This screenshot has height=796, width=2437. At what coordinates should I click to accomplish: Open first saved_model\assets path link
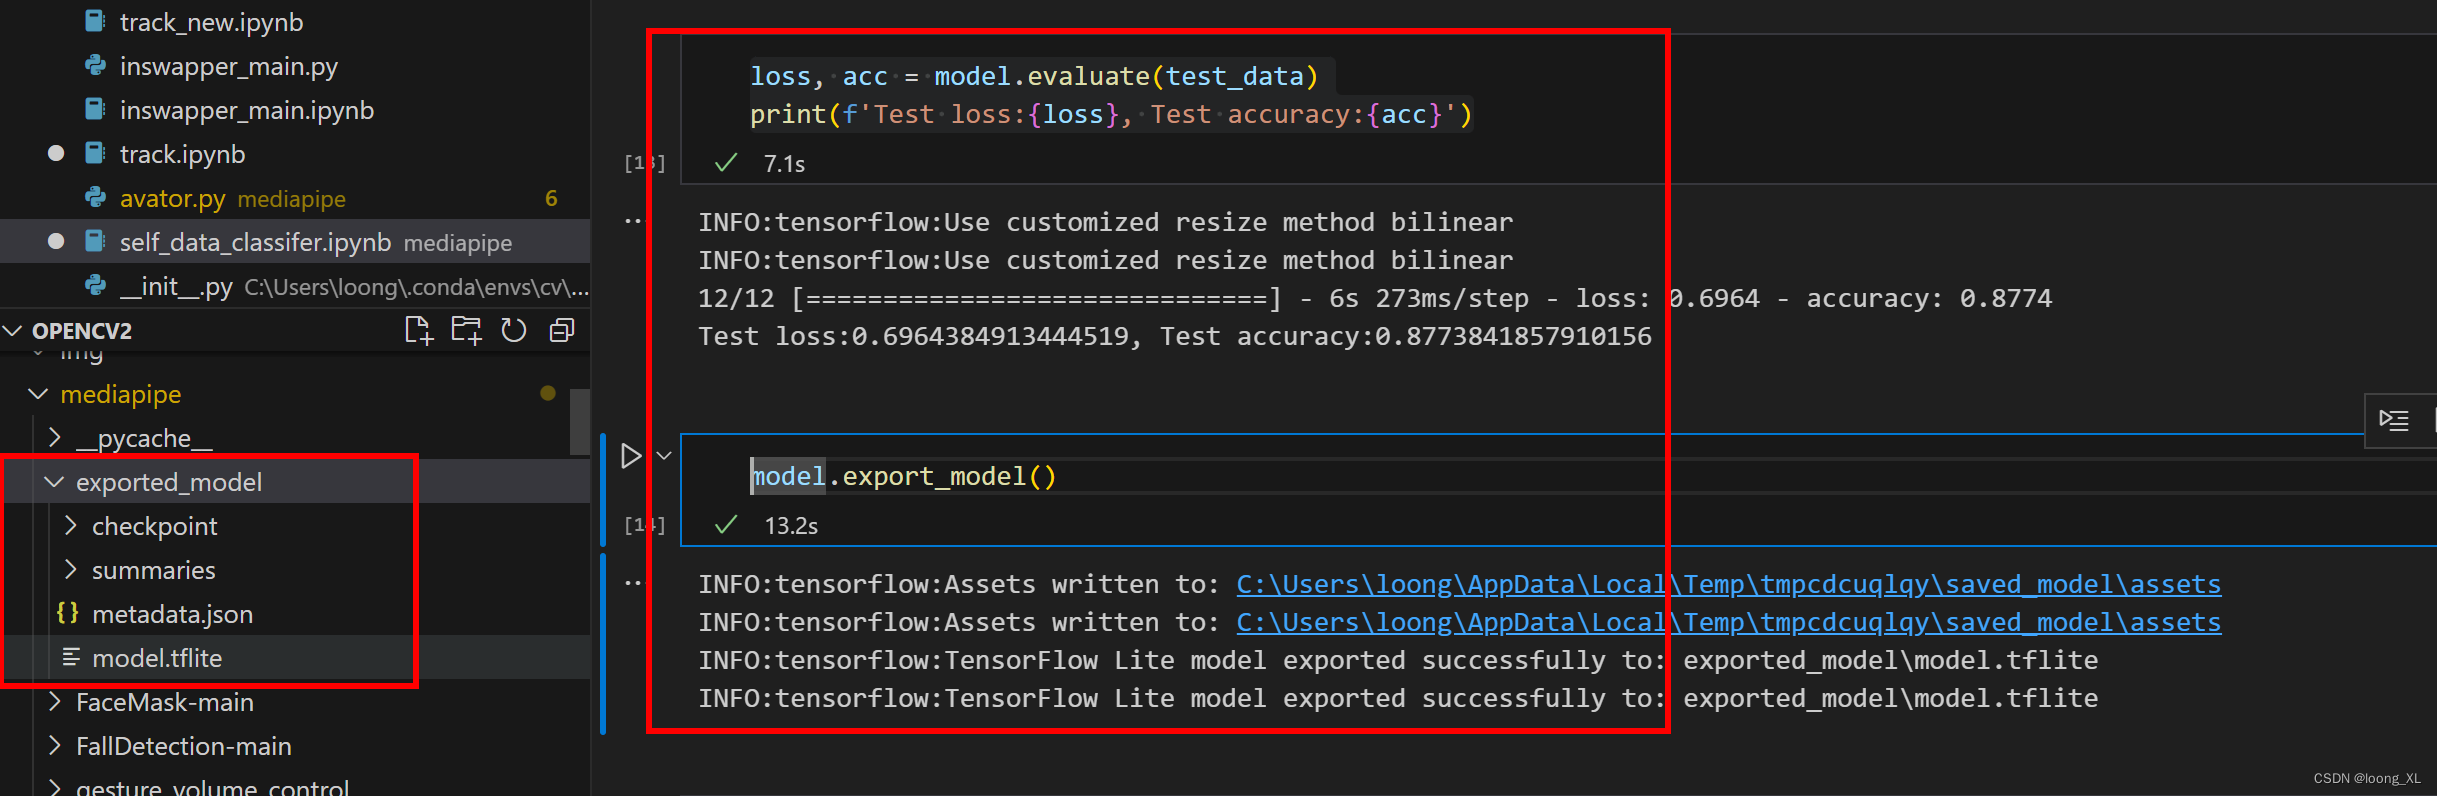(1728, 584)
